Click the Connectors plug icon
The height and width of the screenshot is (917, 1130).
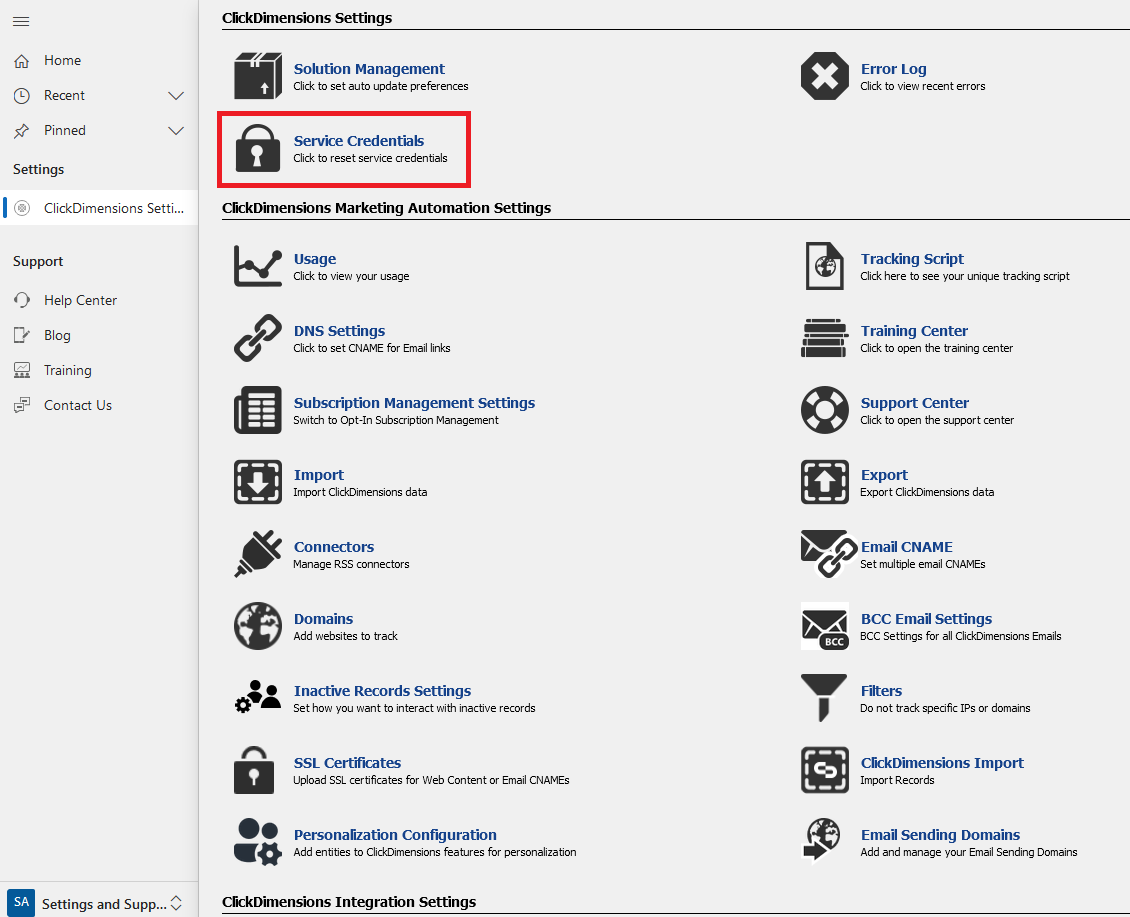[x=257, y=554]
